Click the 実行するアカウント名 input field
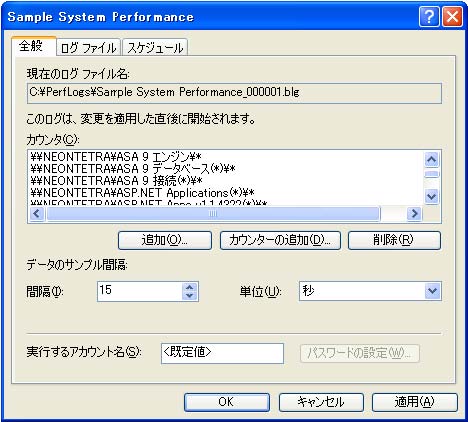The image size is (468, 422). [x=222, y=353]
